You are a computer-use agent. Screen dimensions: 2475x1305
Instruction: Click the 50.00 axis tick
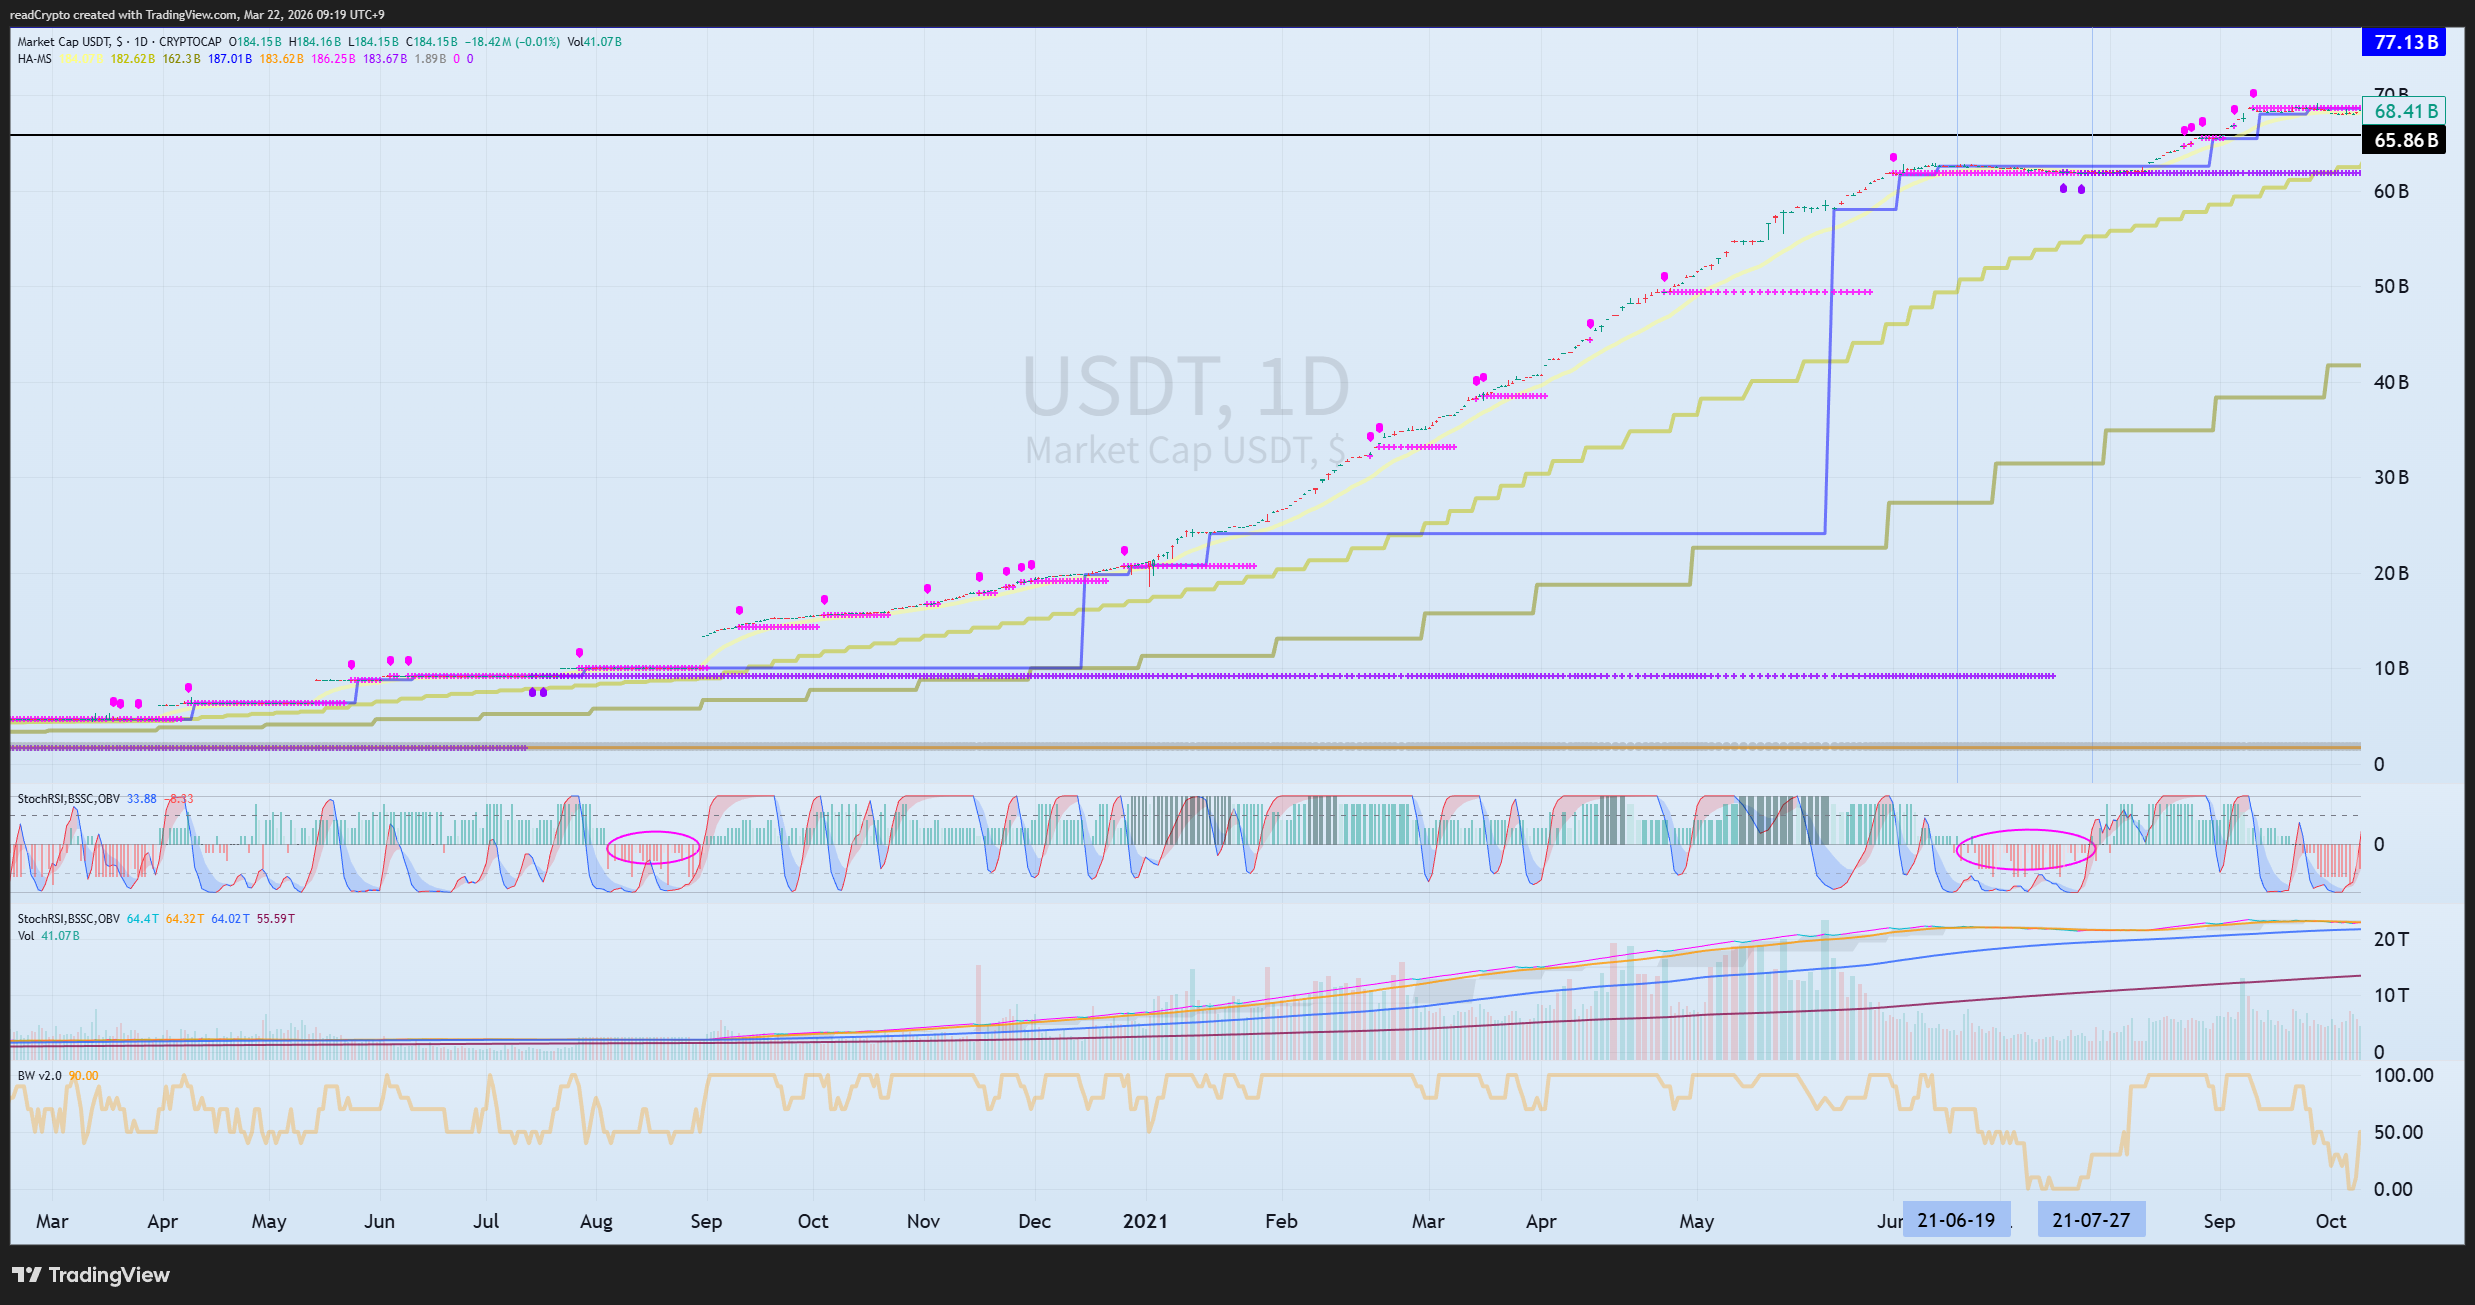[x=2399, y=1132]
